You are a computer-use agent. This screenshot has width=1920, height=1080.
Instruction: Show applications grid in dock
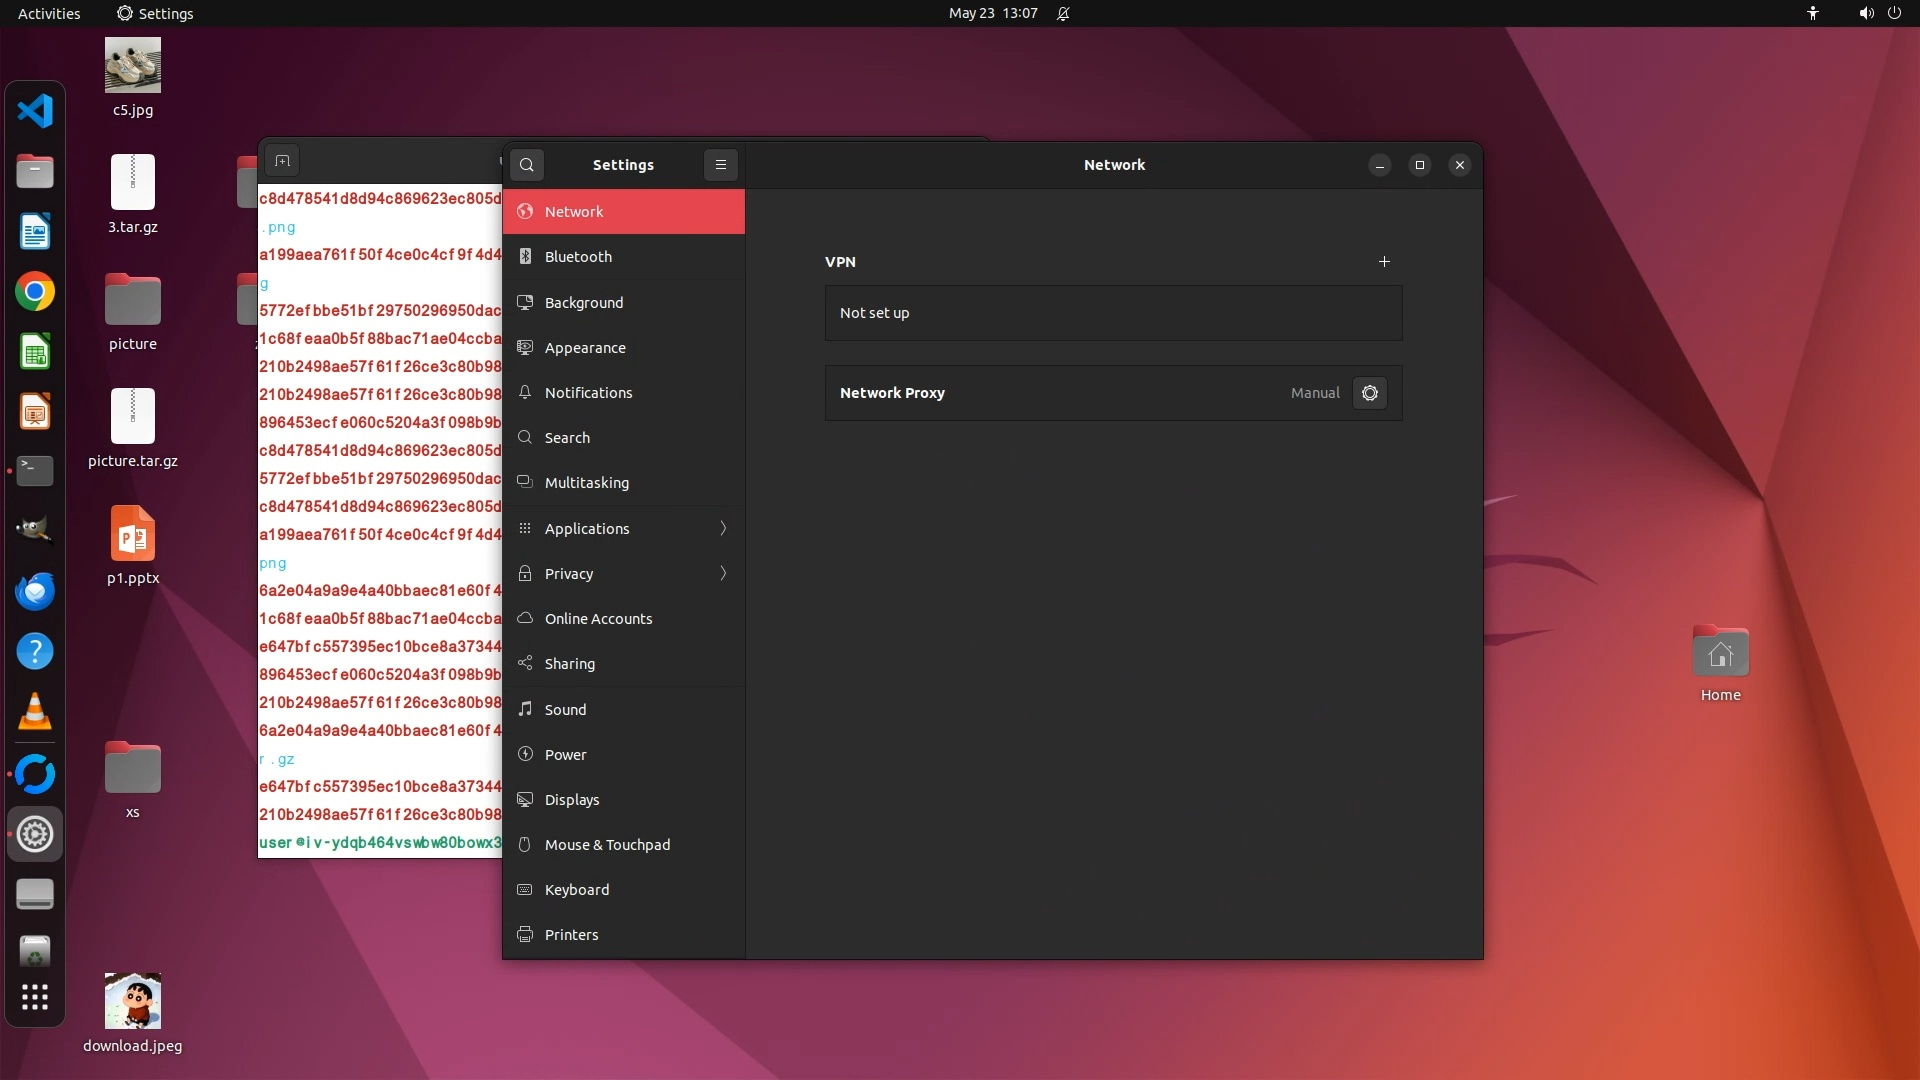pos(35,997)
